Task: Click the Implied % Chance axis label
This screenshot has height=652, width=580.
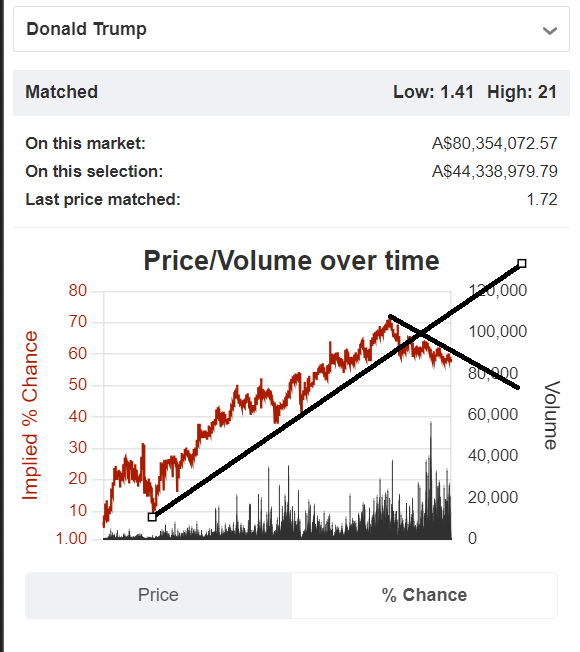Action: coord(30,415)
